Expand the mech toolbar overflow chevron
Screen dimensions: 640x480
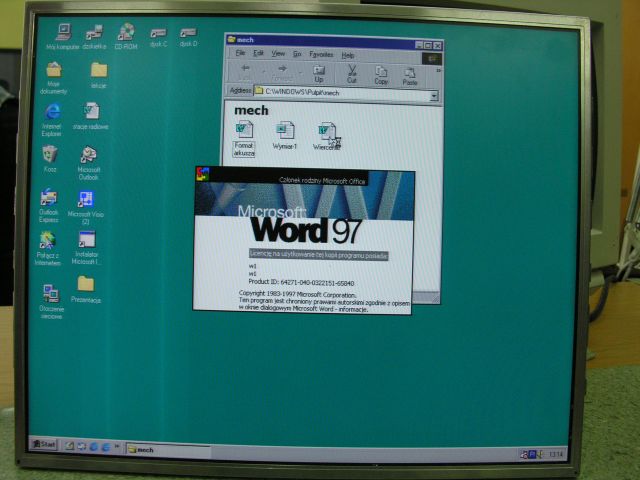coord(438,70)
